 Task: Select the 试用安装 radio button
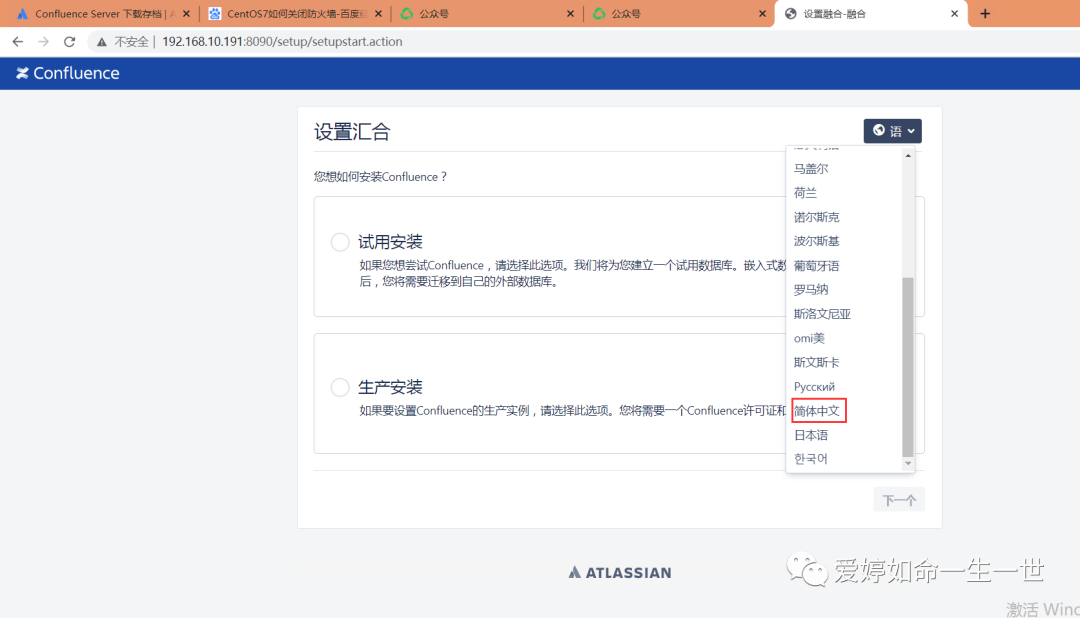[x=340, y=242]
